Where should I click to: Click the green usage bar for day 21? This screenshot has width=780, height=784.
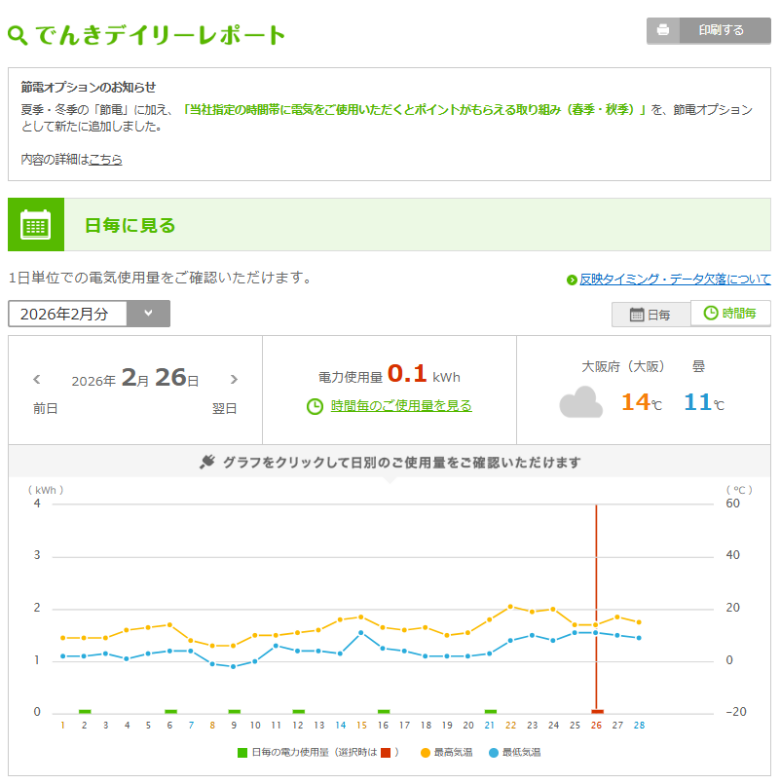click(491, 712)
